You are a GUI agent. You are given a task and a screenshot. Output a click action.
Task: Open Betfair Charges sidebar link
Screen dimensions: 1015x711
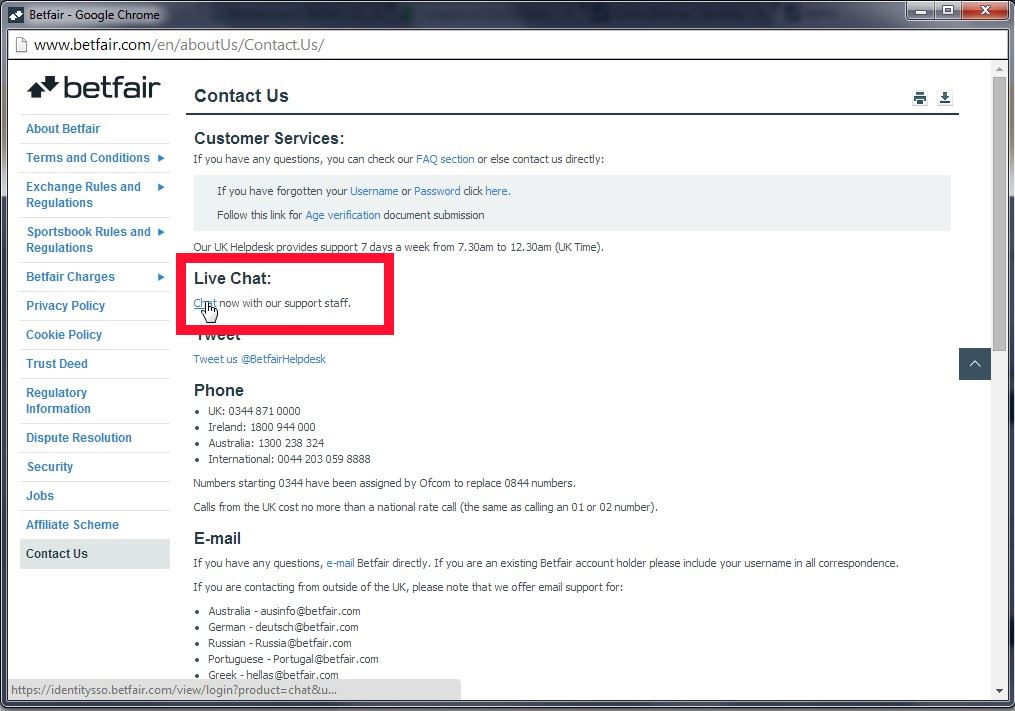71,277
